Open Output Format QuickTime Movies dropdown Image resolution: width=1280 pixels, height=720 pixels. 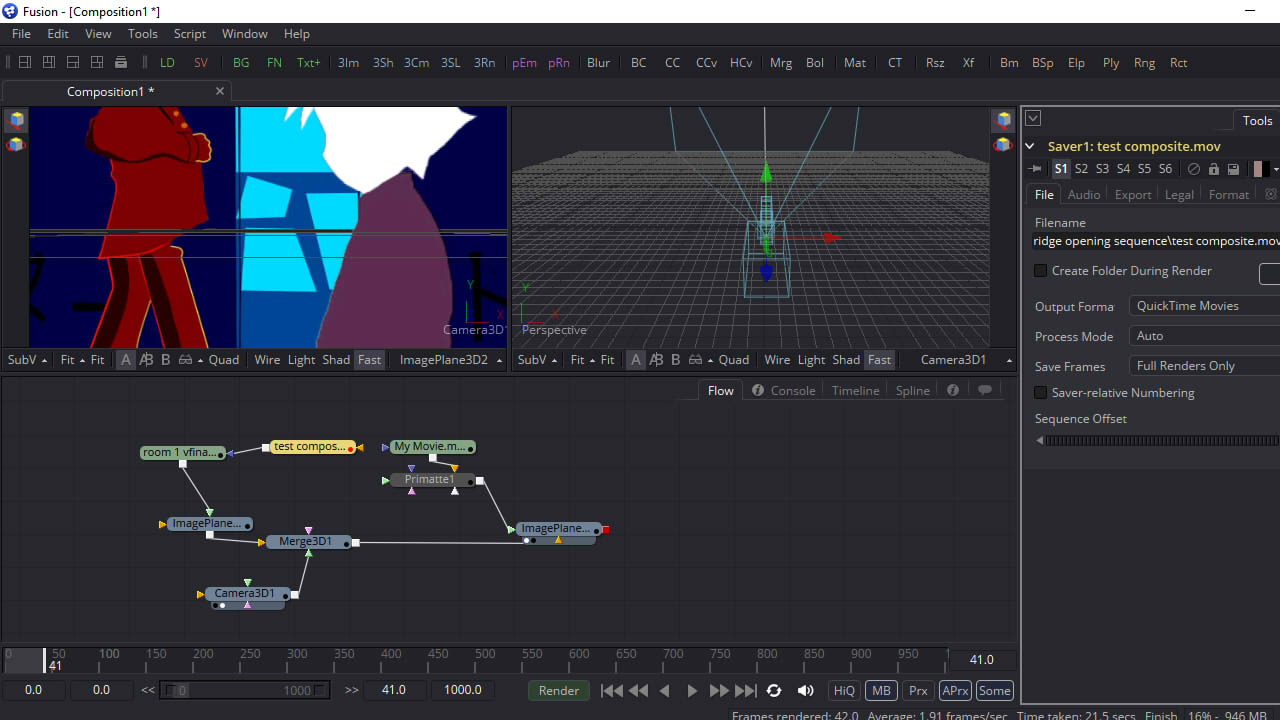coord(1204,306)
